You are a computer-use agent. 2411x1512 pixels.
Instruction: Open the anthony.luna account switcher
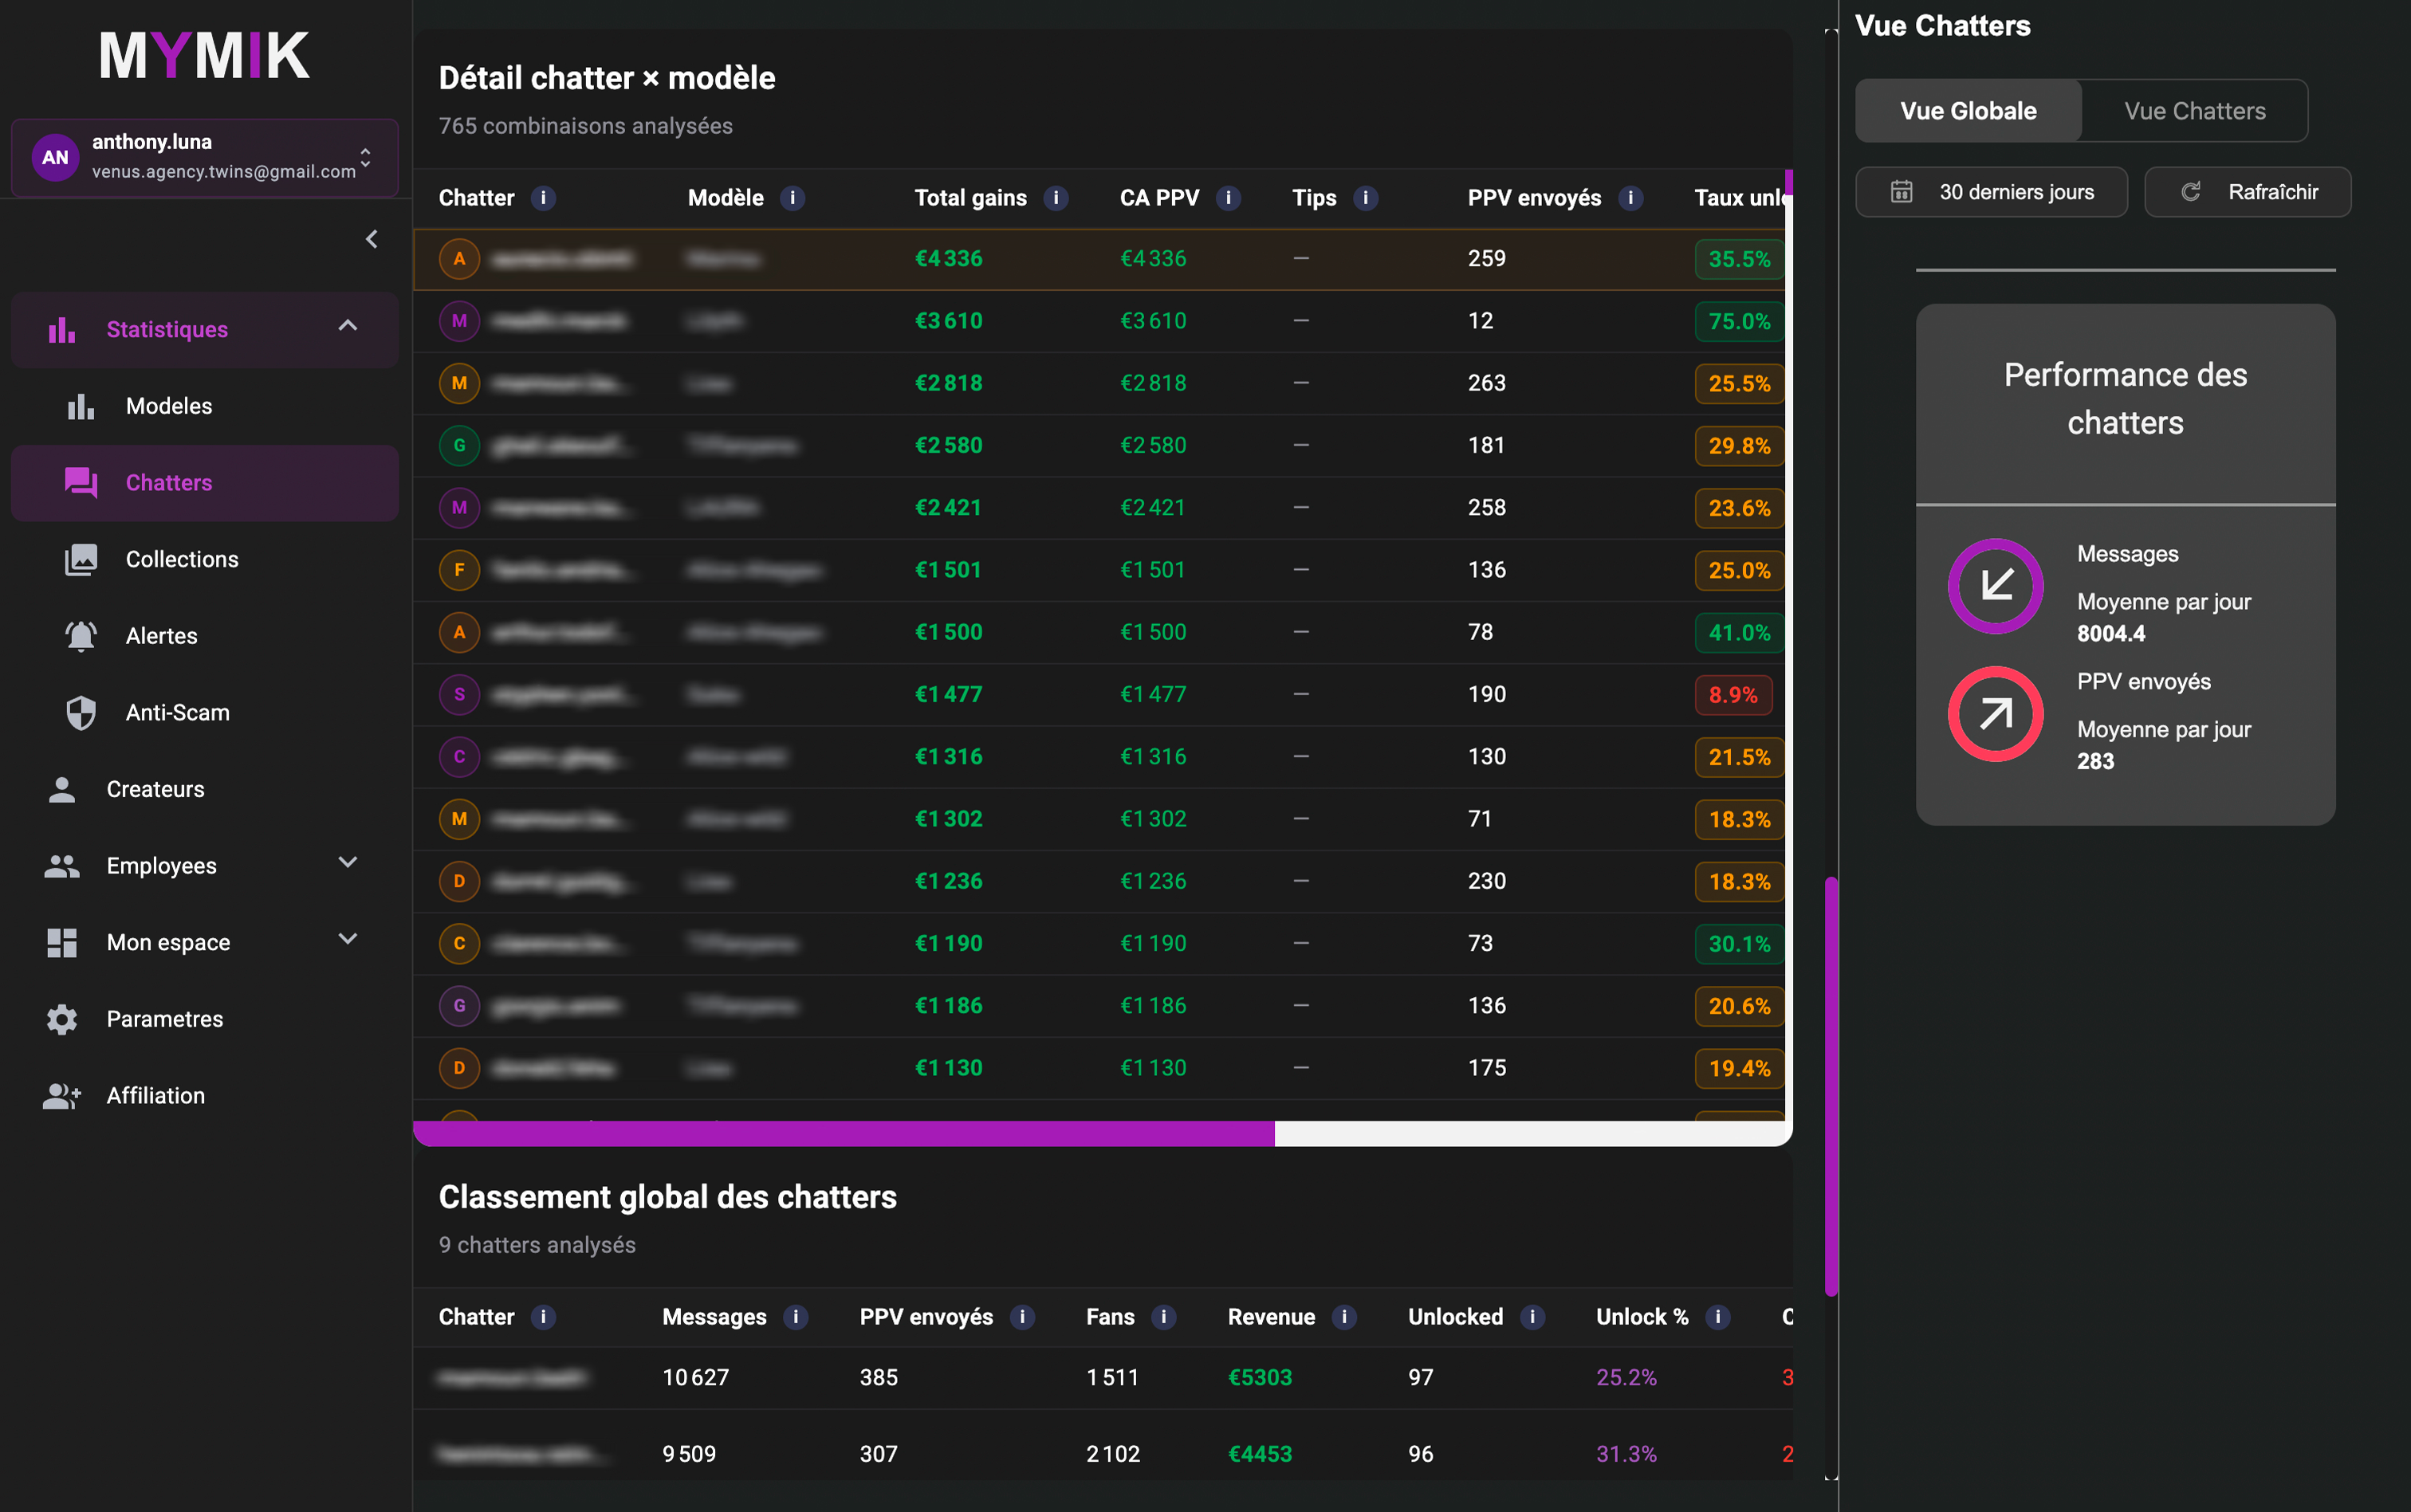(205, 157)
